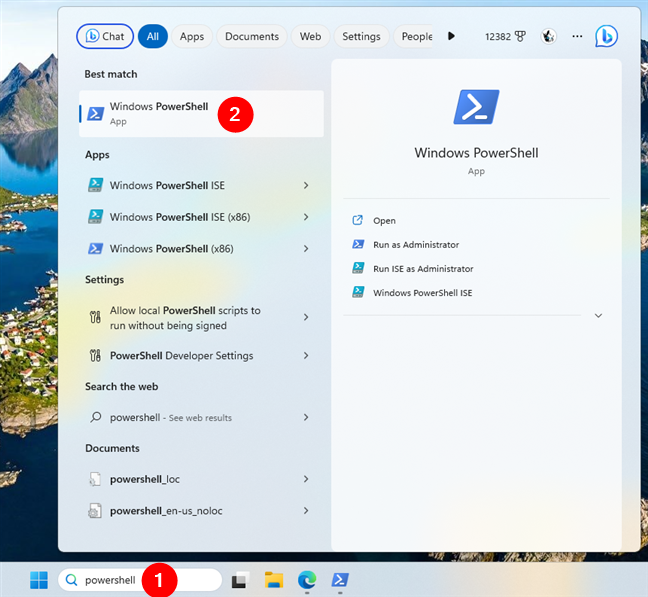Select Windows PowerShell best match result
The image size is (648, 597).
[158, 113]
